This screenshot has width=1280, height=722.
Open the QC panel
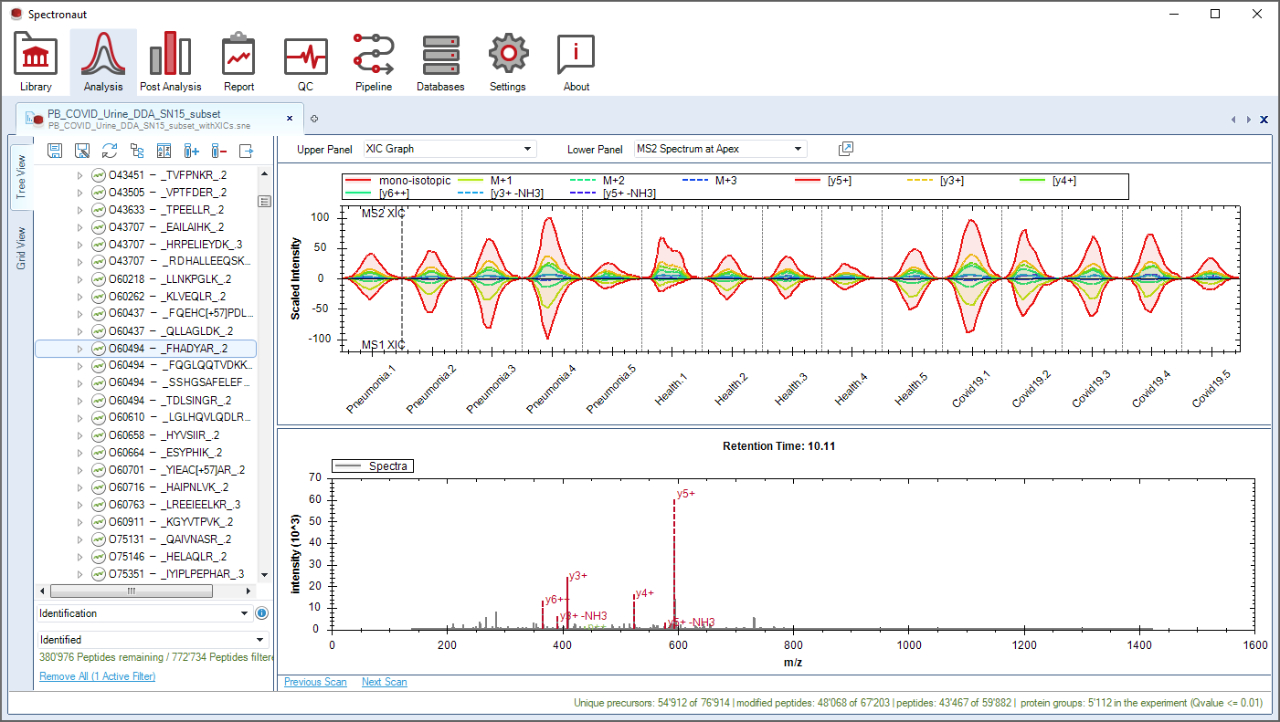click(305, 60)
